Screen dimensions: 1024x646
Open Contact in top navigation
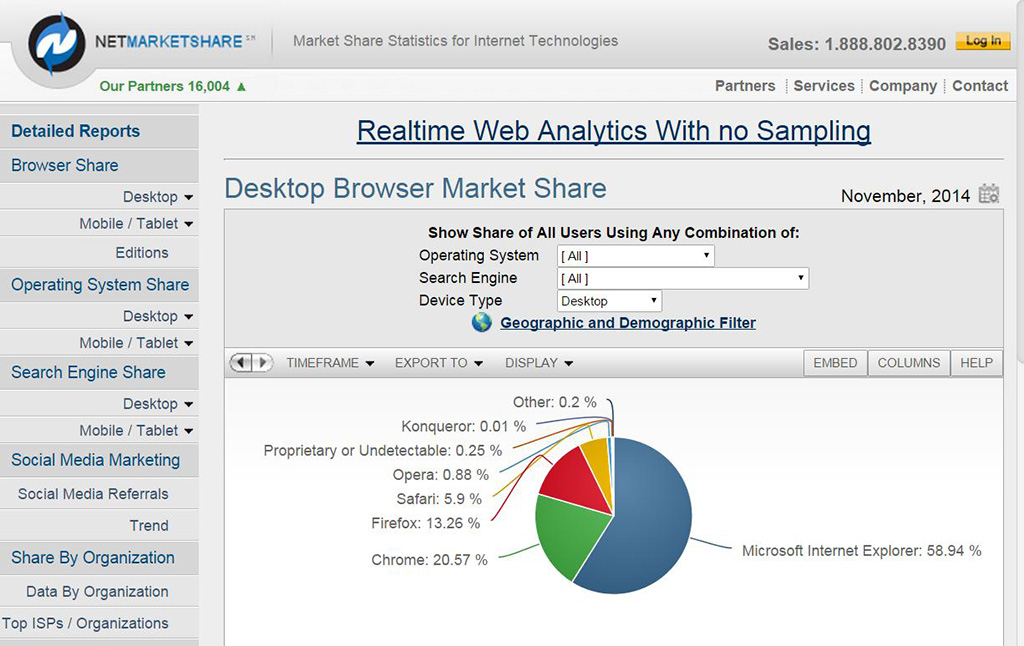coord(980,86)
